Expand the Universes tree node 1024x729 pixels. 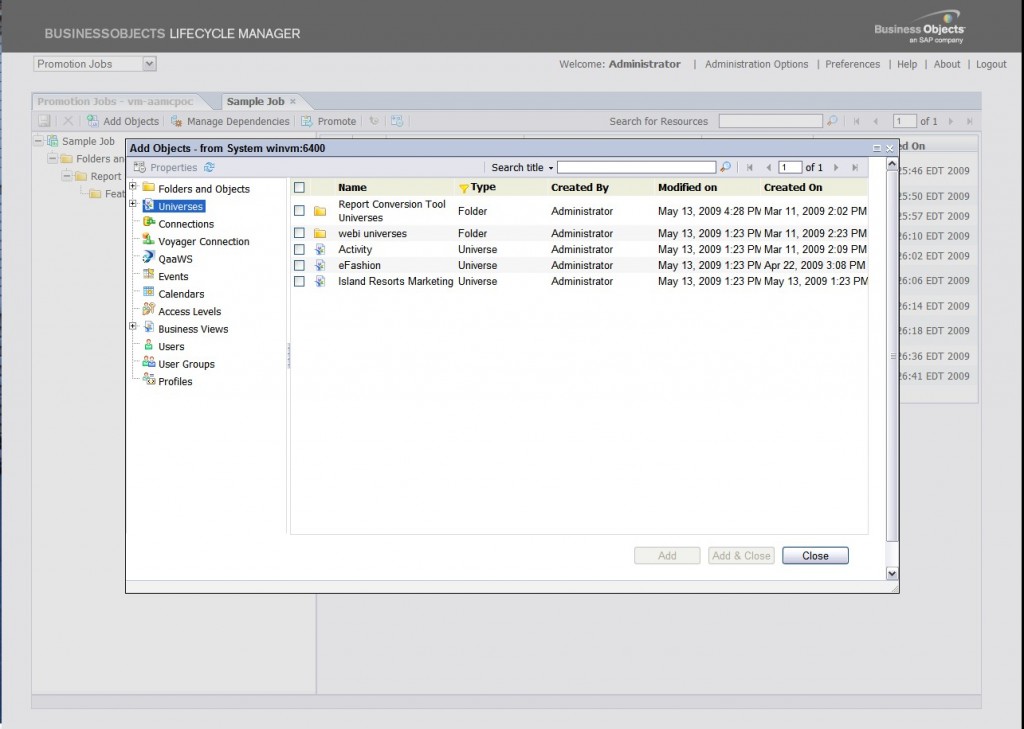tap(133, 204)
